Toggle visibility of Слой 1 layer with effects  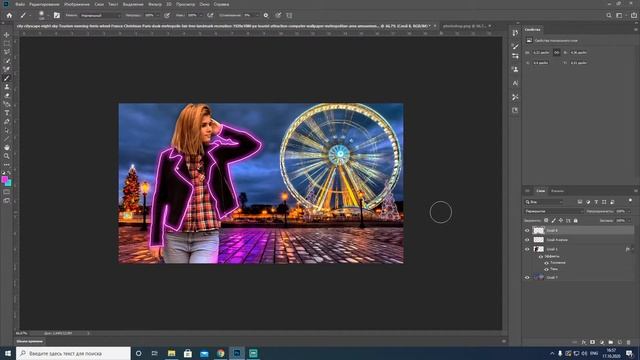tap(527, 249)
